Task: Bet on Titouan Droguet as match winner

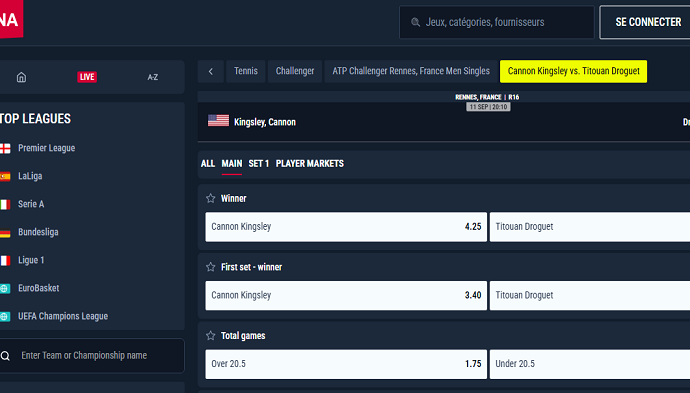Action: [x=590, y=227]
